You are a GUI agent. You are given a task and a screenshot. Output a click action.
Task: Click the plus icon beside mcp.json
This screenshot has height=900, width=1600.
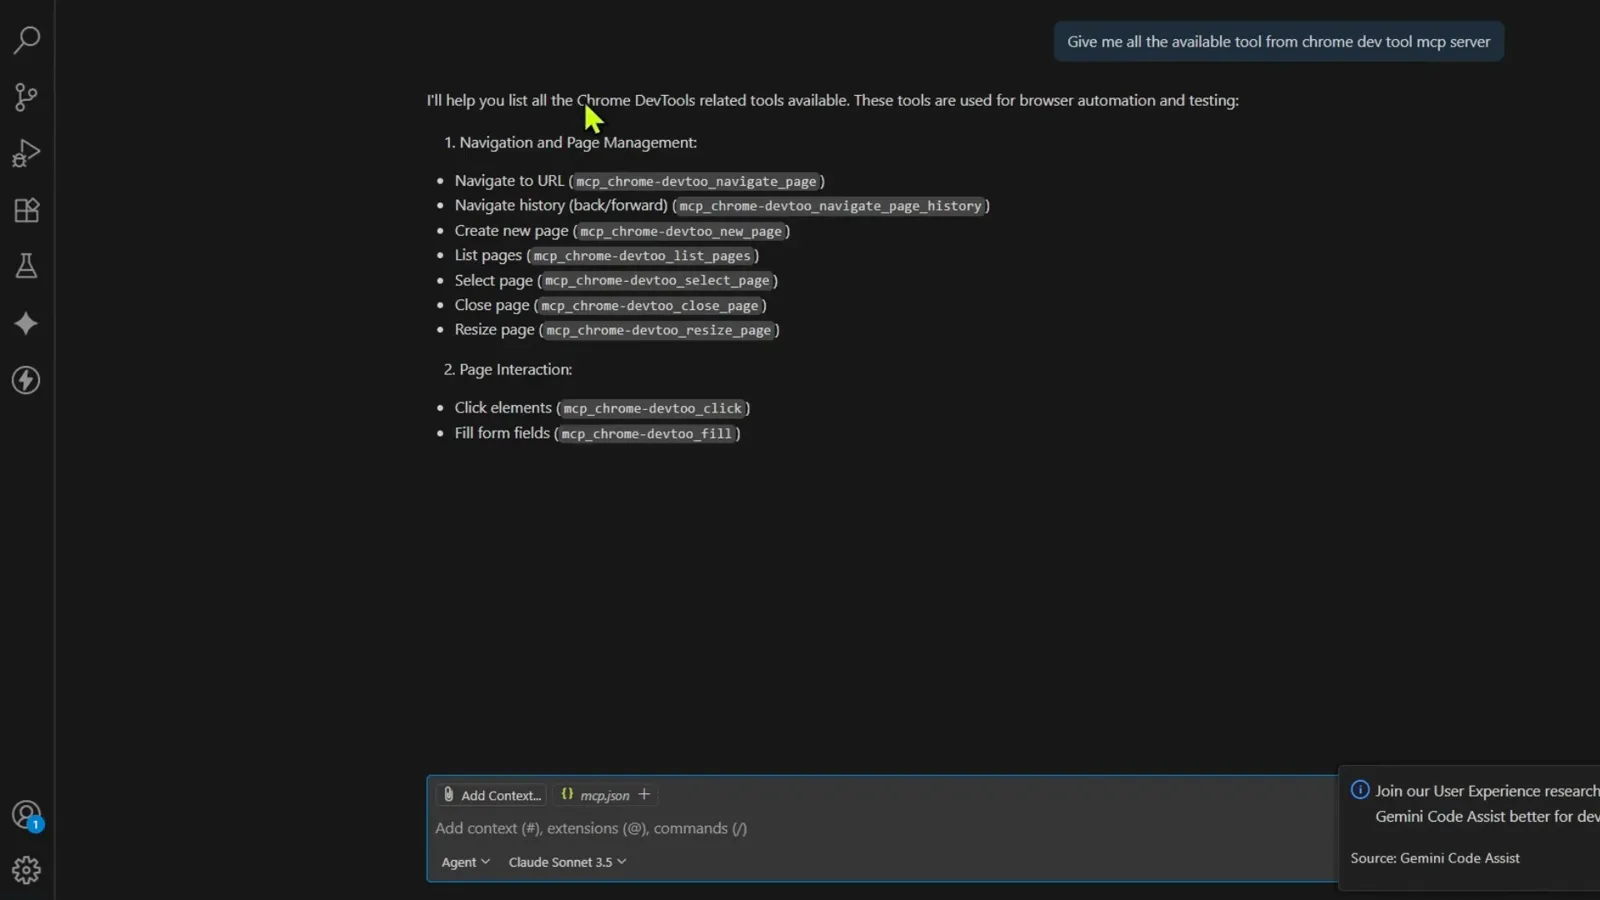coord(645,794)
